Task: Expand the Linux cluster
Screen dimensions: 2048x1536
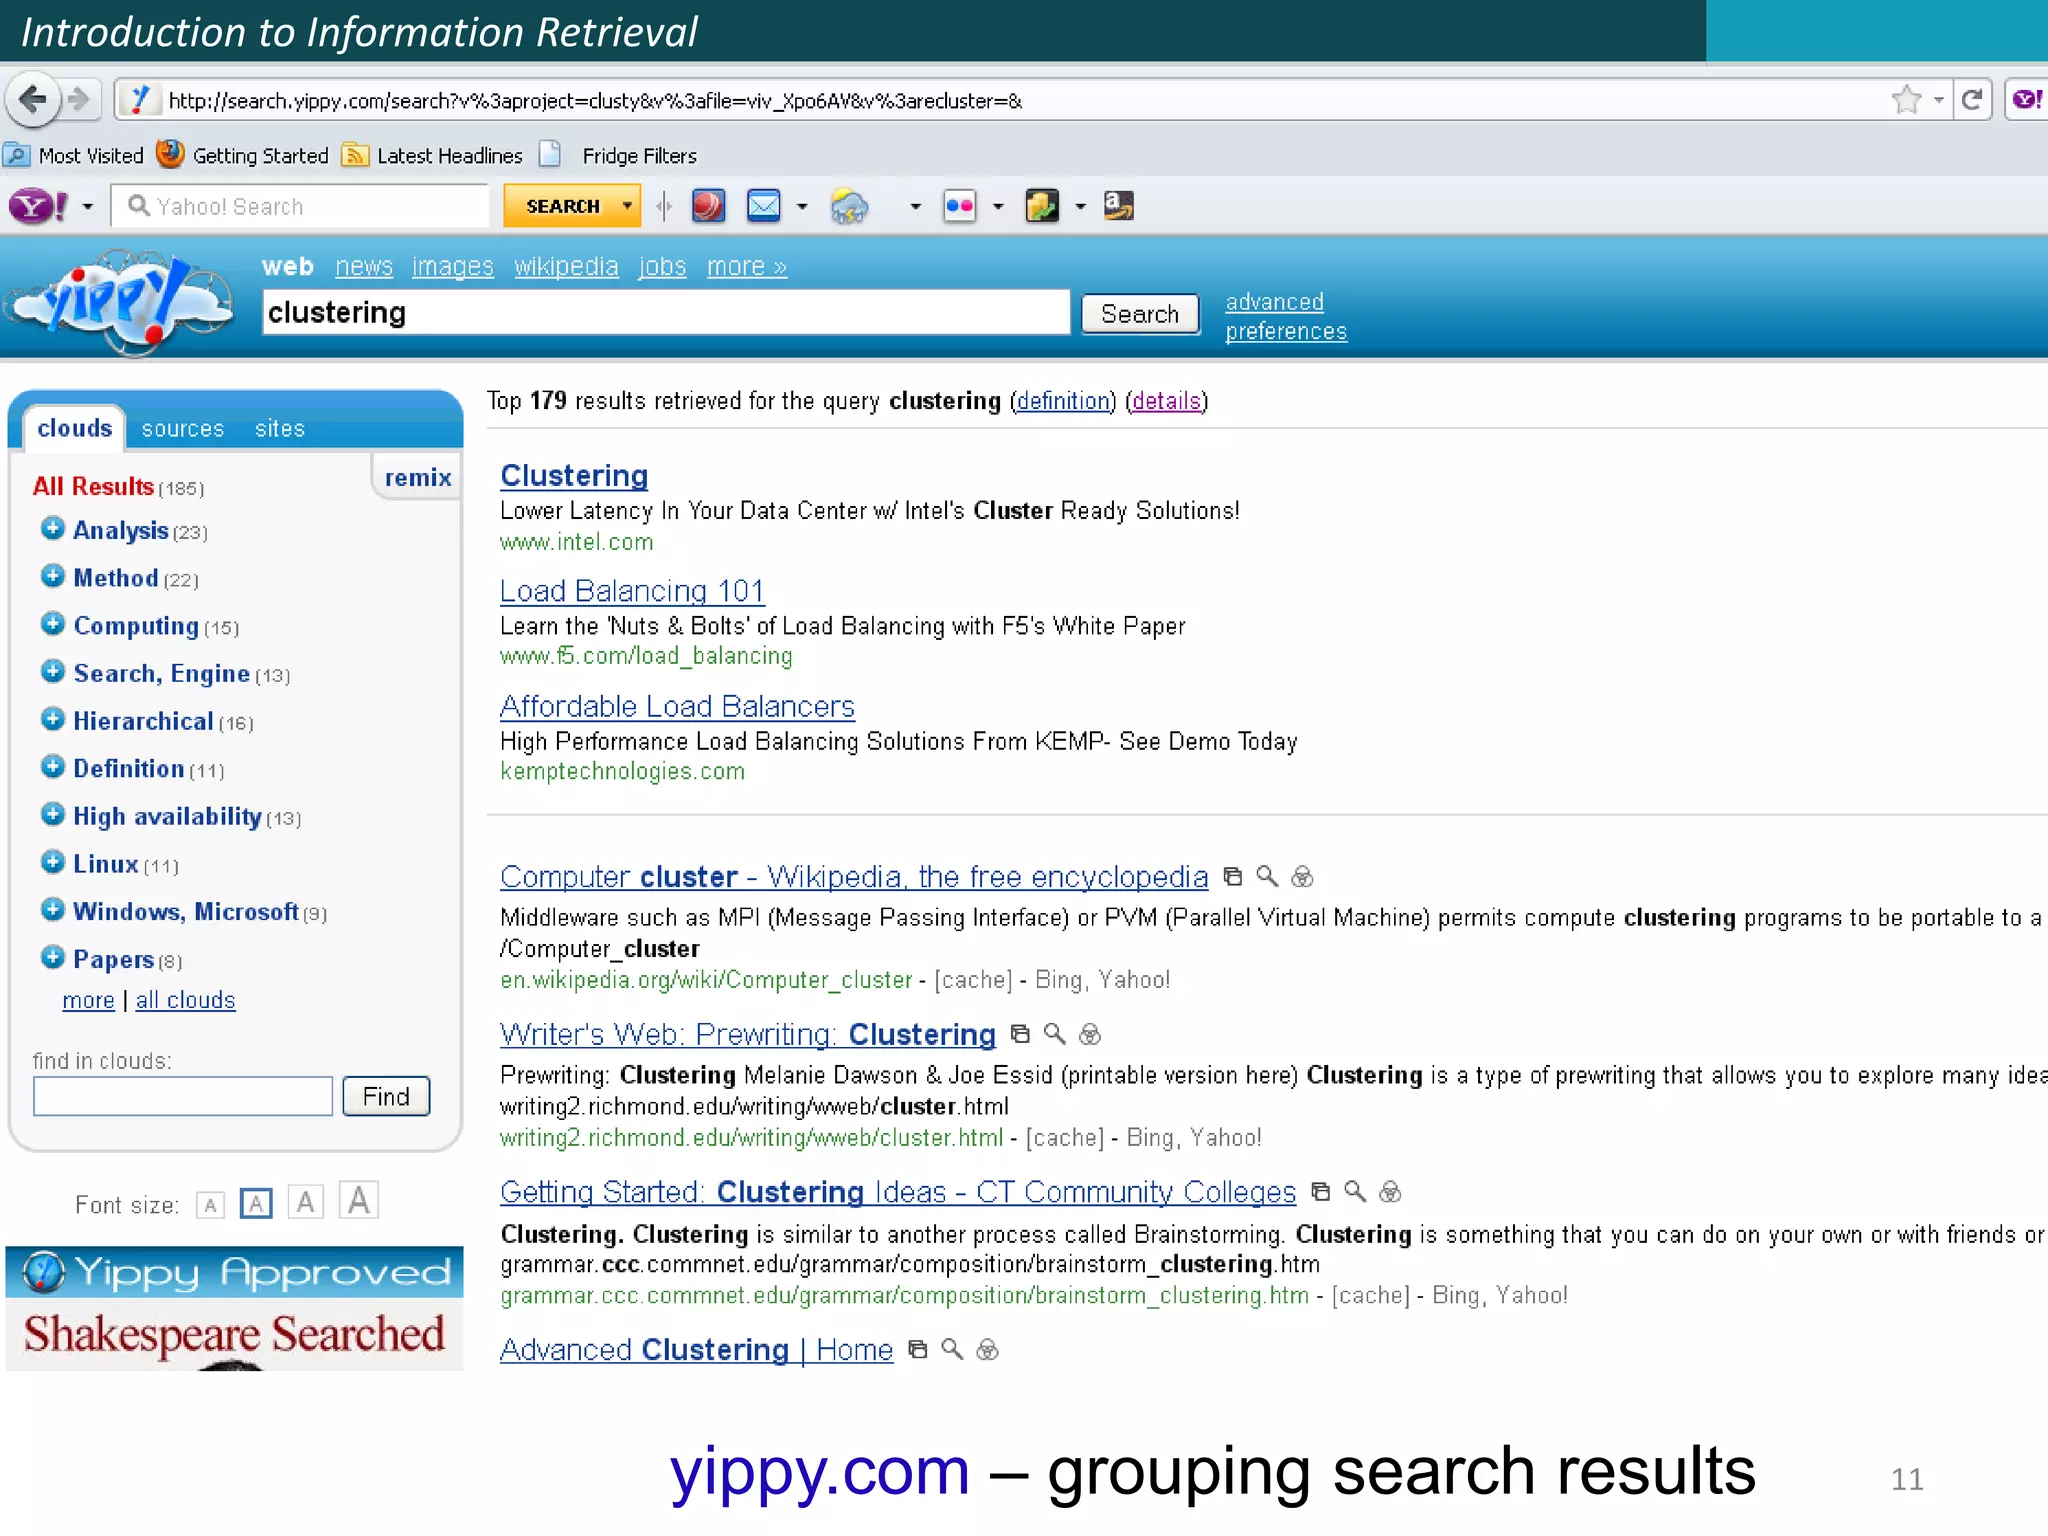Action: coord(53,862)
